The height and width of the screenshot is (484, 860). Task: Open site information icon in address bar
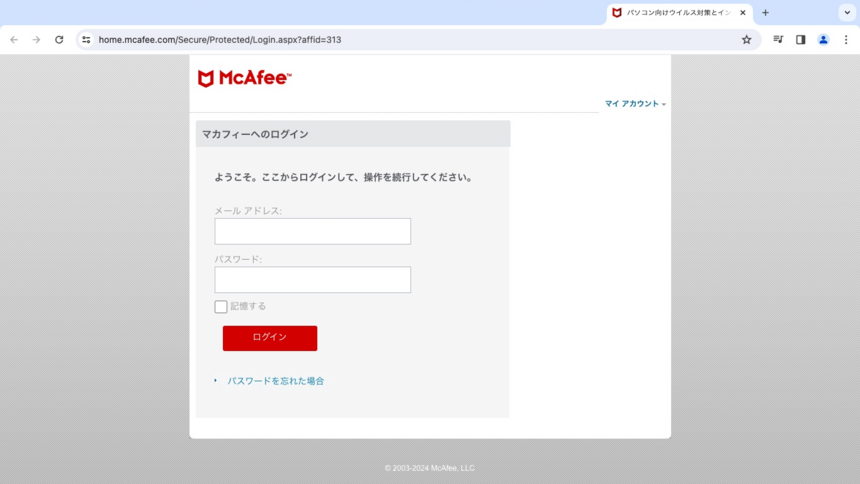(x=86, y=40)
